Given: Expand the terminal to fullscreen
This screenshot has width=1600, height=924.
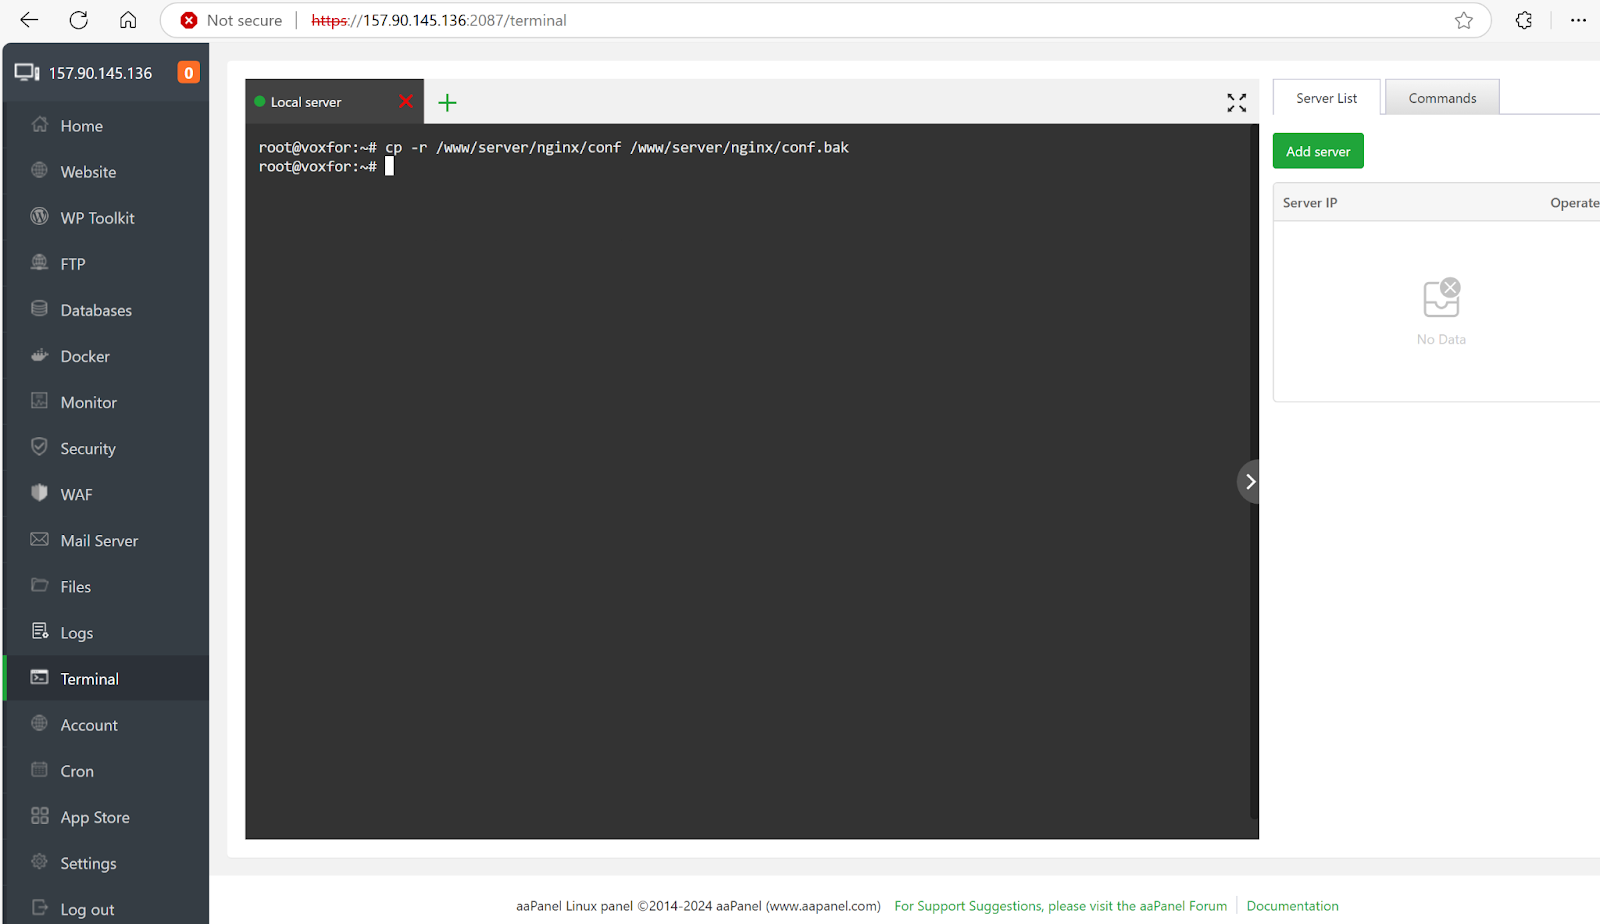Looking at the screenshot, I should [1236, 101].
